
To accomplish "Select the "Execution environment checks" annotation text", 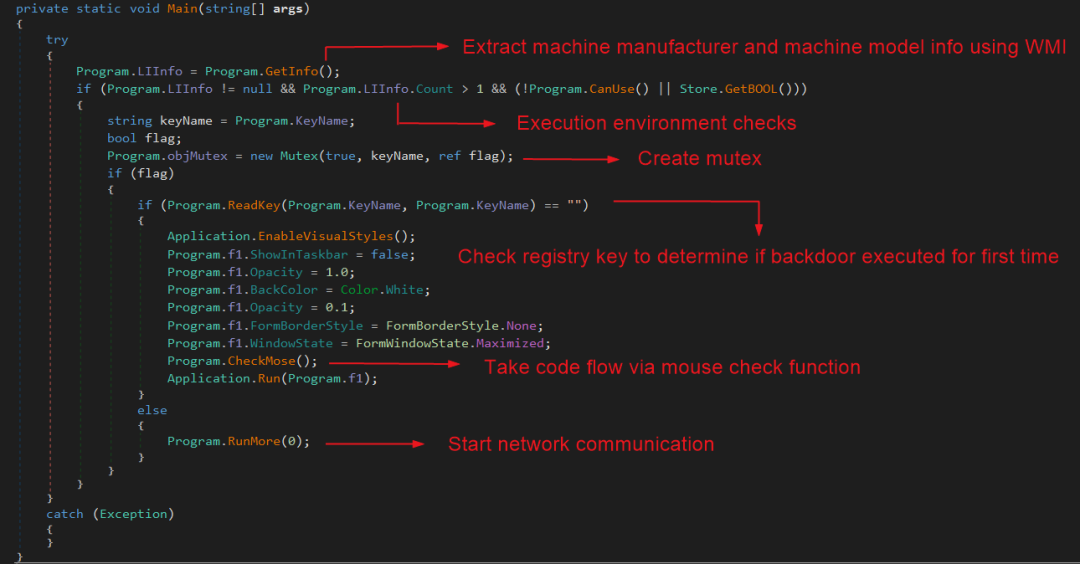I will pyautogui.click(x=656, y=123).
